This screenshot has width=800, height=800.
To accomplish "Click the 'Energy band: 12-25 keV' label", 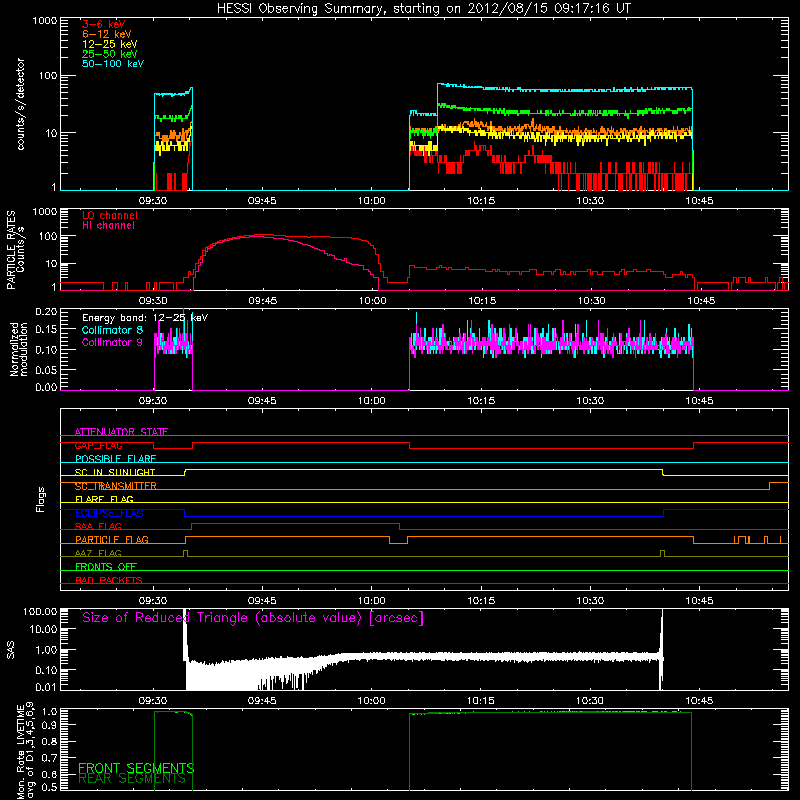I will [x=145, y=318].
